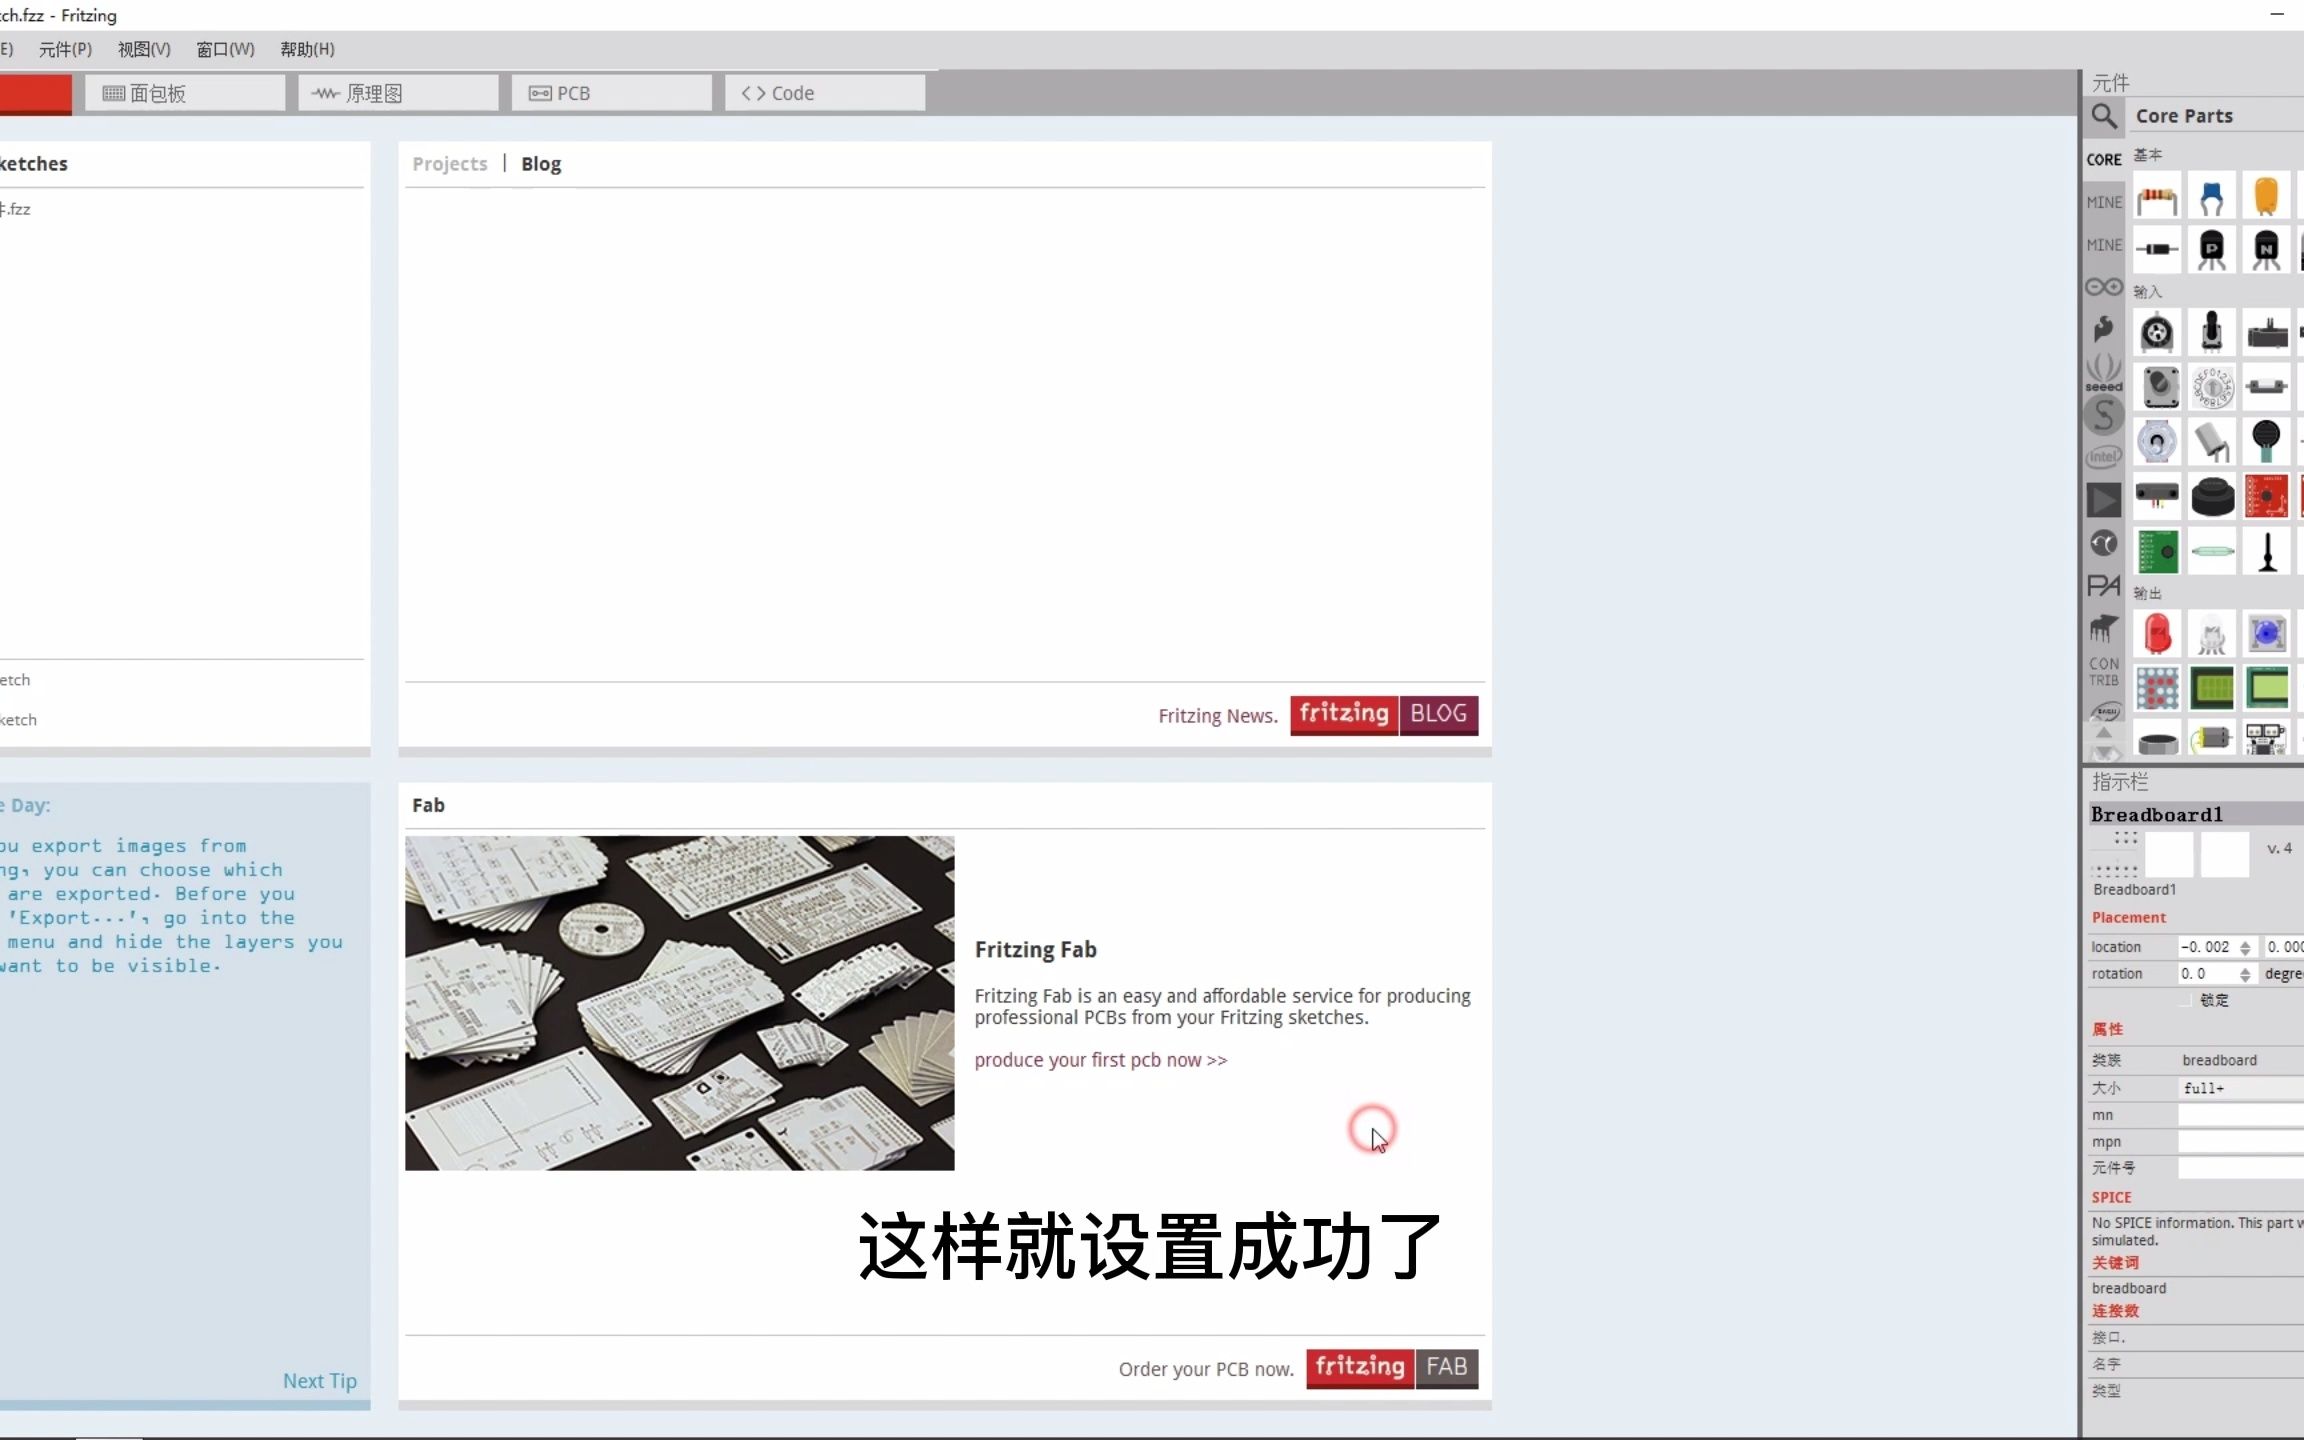The image size is (2304, 1440).
Task: Pick the NPN transistor marked N
Action: (x=2266, y=249)
